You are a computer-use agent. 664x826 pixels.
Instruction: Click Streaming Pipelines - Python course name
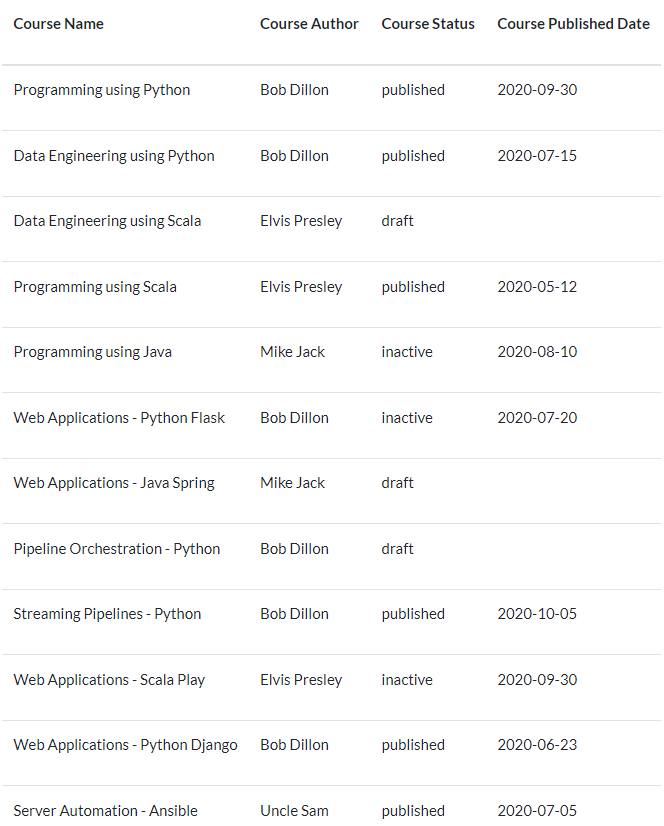(108, 614)
